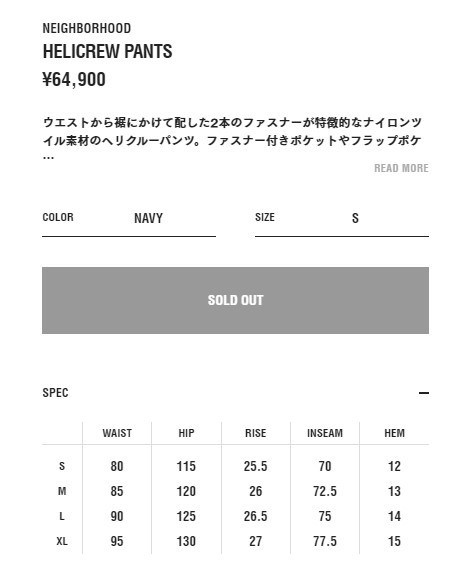
Task: Click the SPEC section heading
Action: click(55, 393)
